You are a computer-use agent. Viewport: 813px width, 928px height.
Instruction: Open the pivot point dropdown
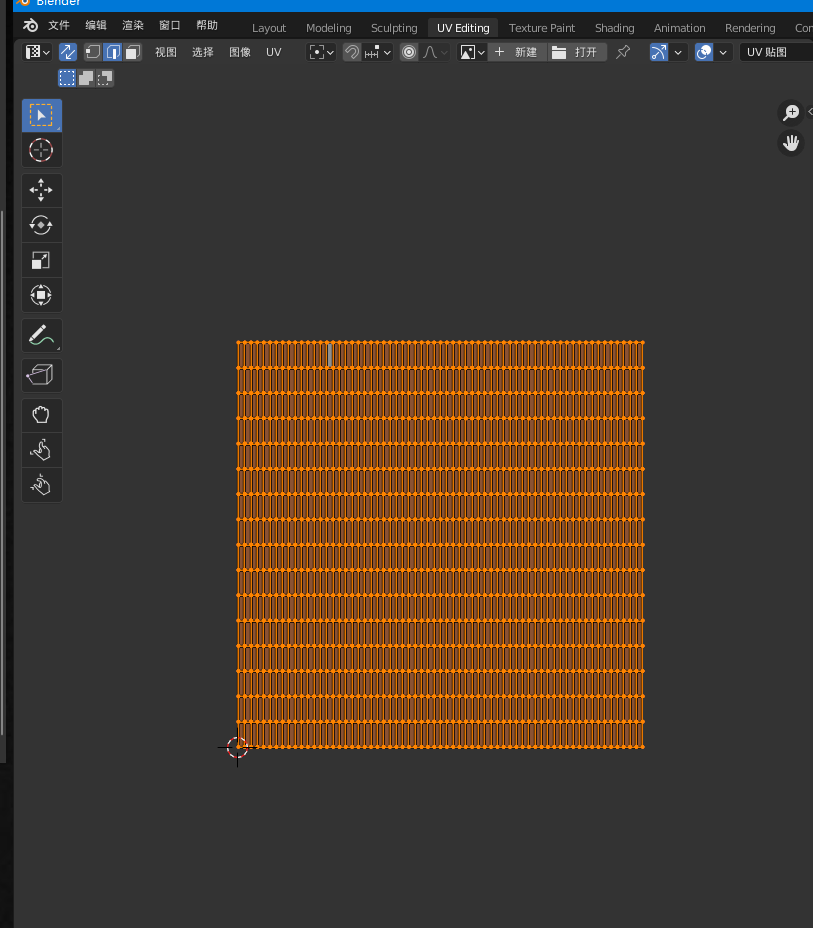[321, 52]
